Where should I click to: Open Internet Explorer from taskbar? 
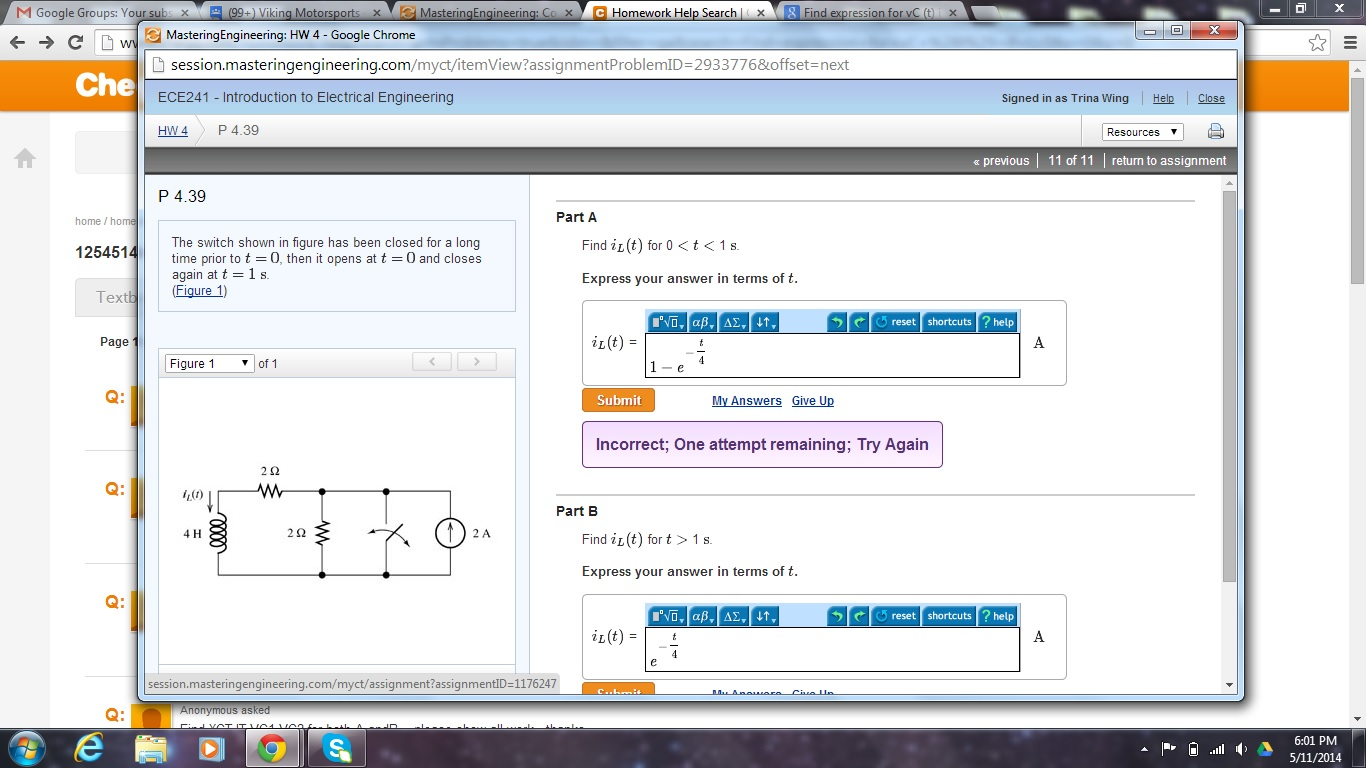pos(89,748)
